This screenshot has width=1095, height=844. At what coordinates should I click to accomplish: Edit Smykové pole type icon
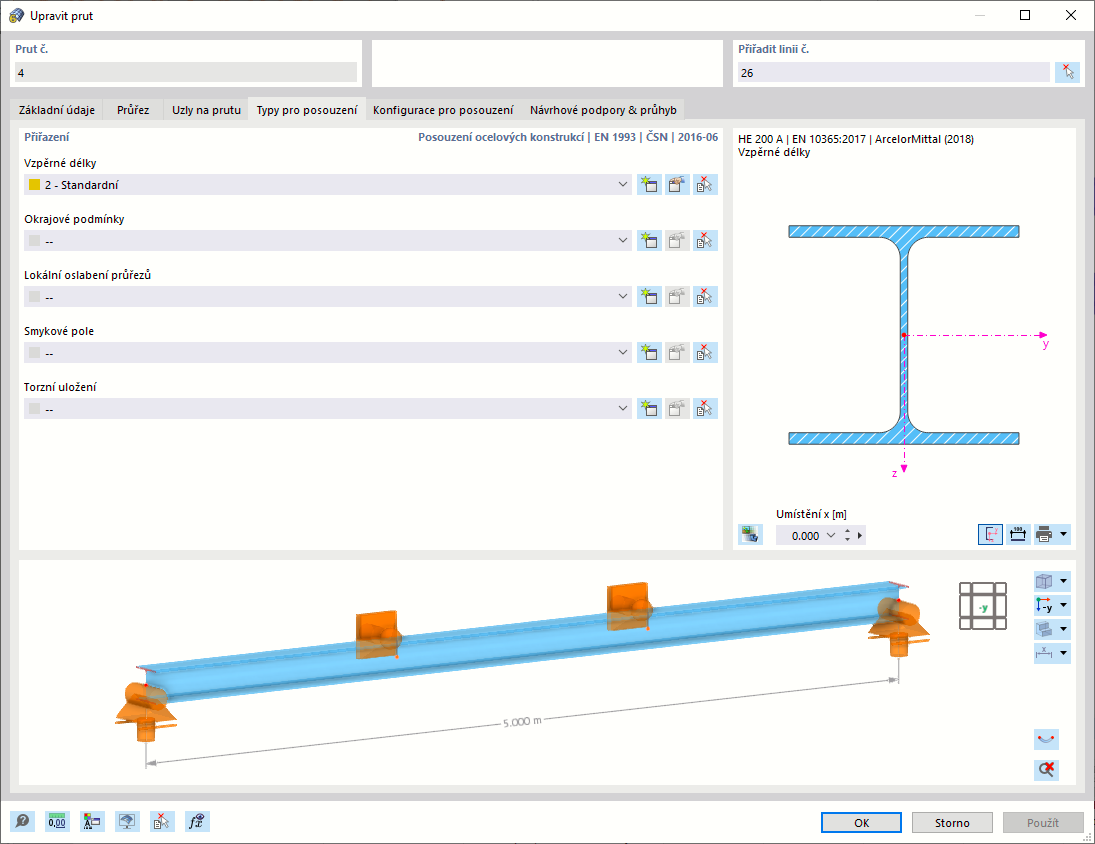point(677,353)
